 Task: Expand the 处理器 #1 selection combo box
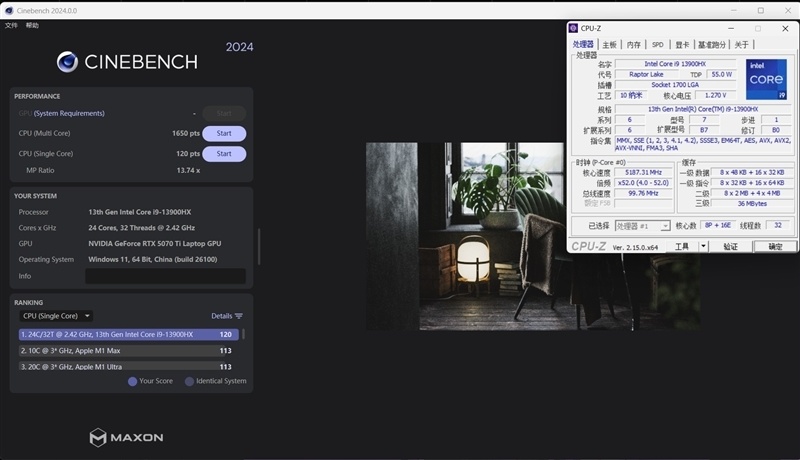coord(642,226)
